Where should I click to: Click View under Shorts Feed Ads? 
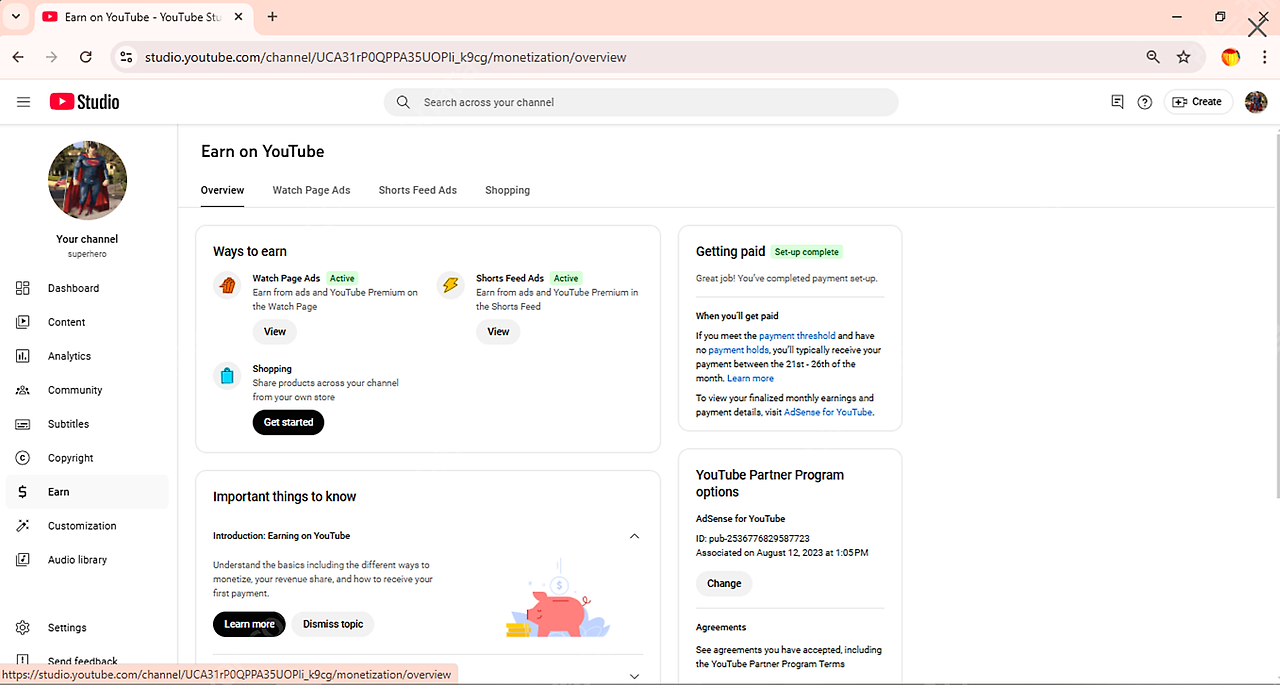tap(498, 332)
